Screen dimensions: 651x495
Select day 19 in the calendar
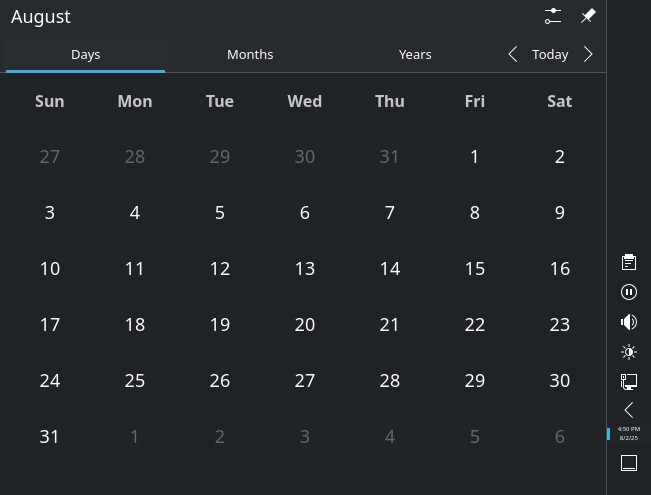(220, 325)
